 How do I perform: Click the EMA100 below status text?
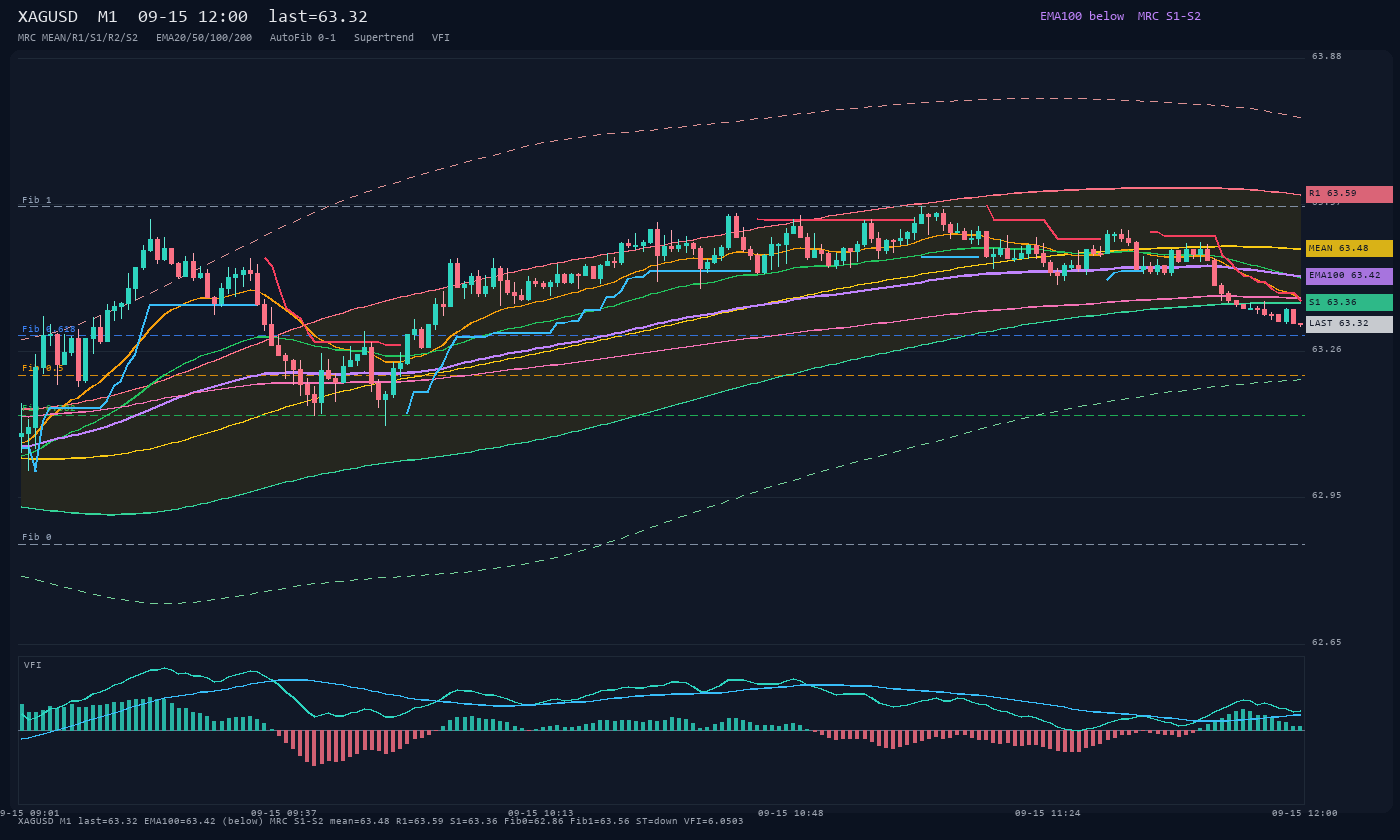click(x=1082, y=16)
